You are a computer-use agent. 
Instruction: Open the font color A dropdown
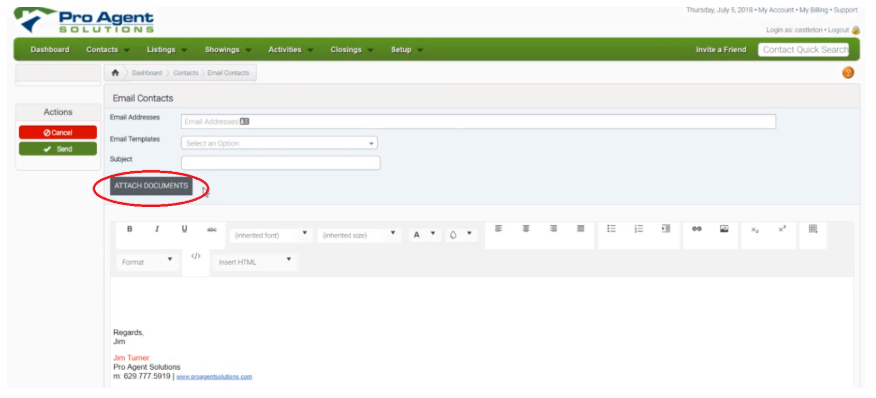pyautogui.click(x=424, y=235)
